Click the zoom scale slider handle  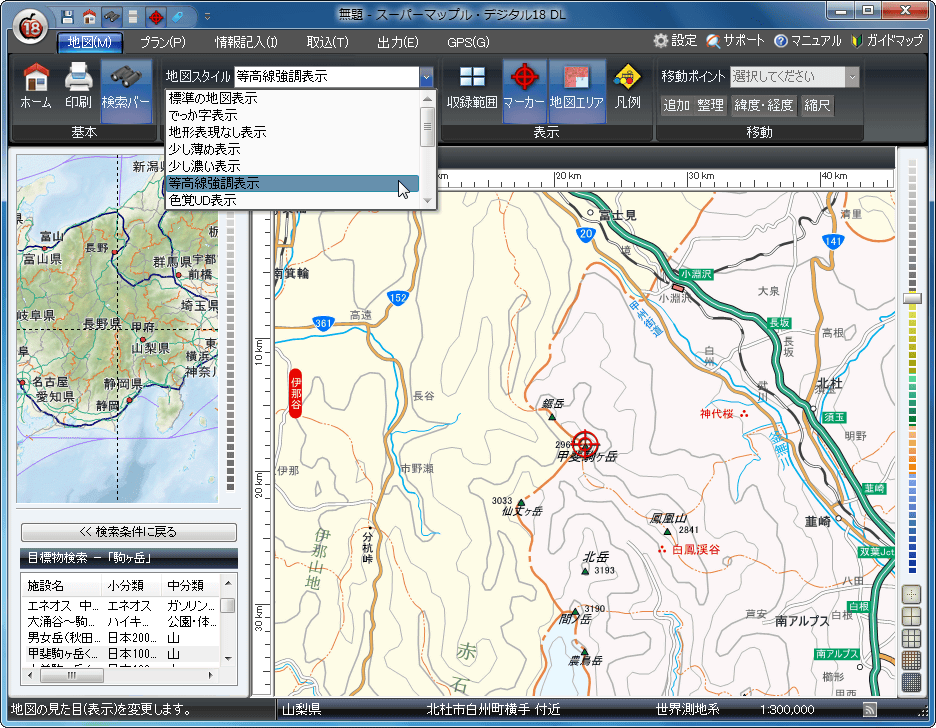click(x=912, y=298)
